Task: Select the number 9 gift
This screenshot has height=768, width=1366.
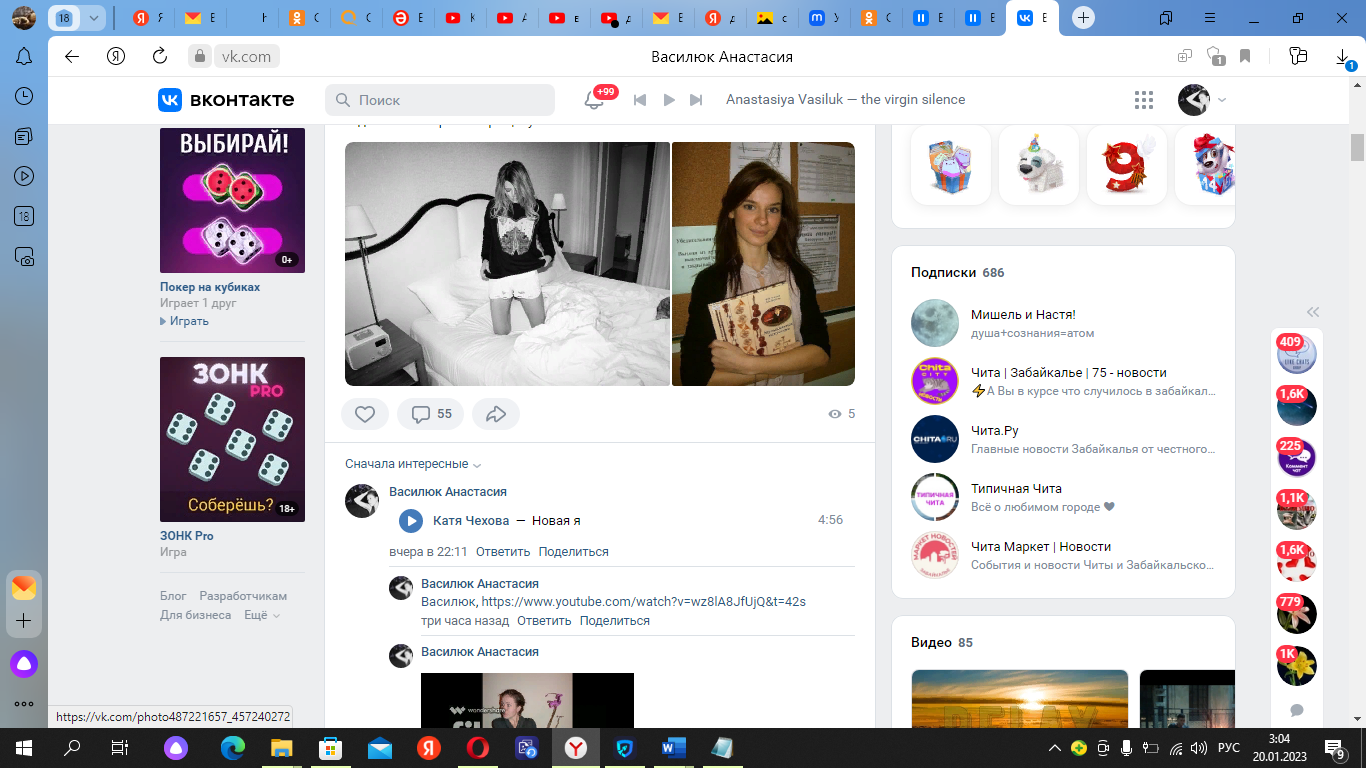Action: (1127, 165)
